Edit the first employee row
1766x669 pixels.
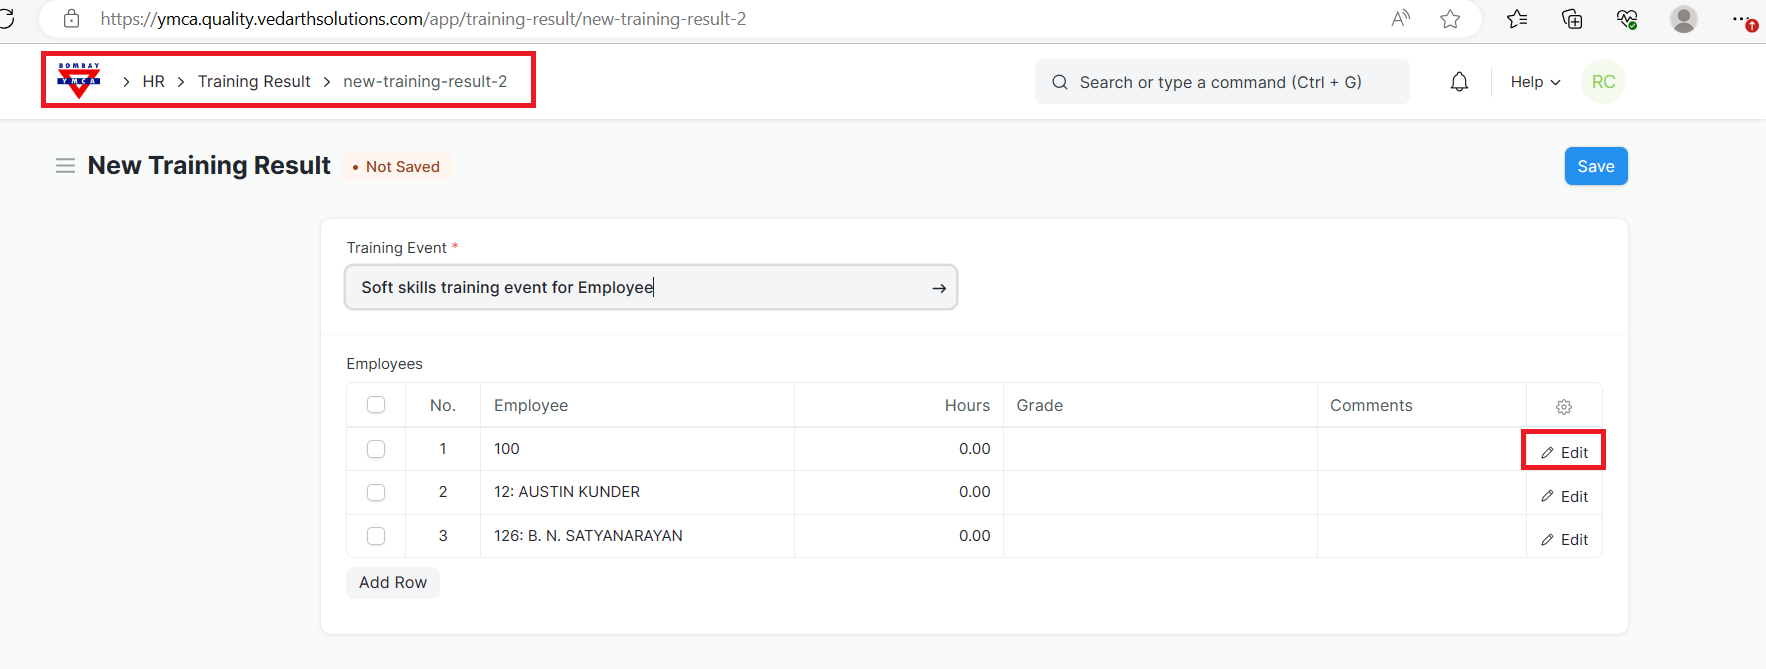point(1564,452)
